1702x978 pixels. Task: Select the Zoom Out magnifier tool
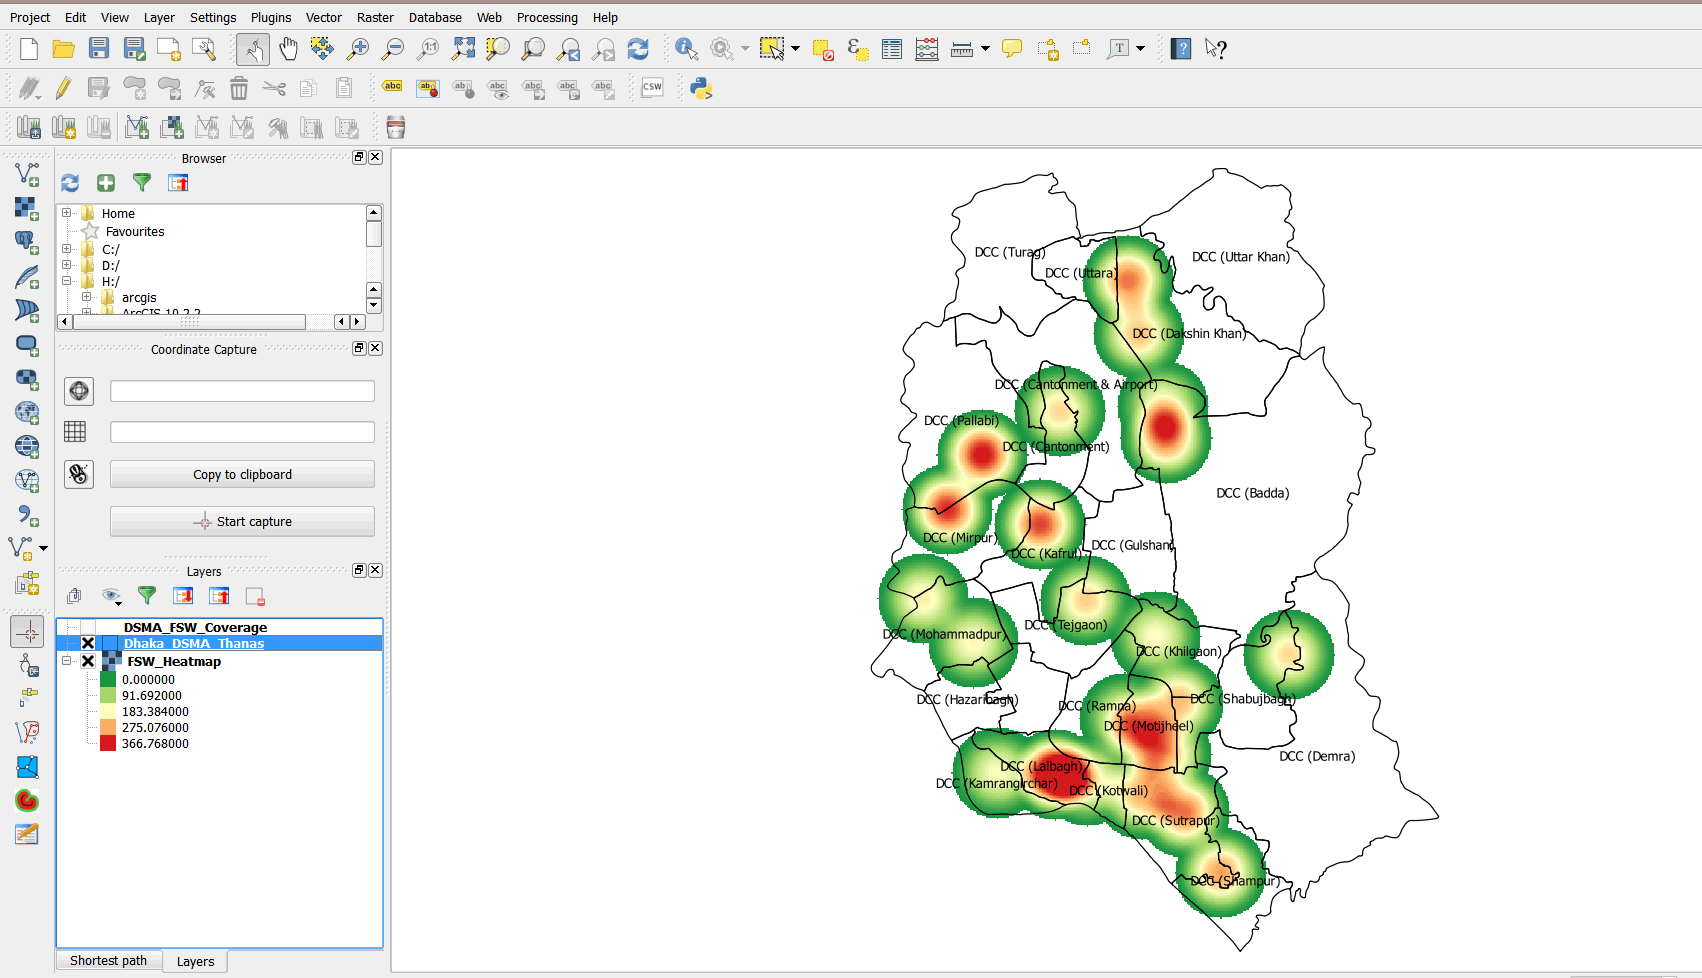(x=393, y=49)
